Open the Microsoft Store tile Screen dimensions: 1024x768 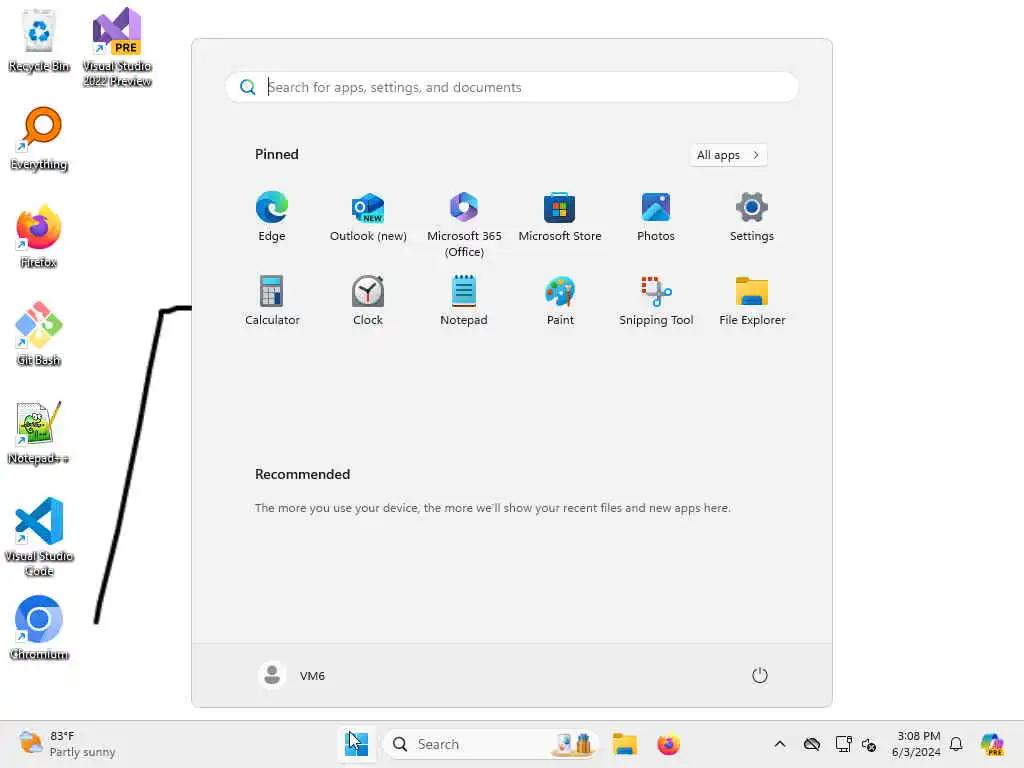[x=560, y=217]
